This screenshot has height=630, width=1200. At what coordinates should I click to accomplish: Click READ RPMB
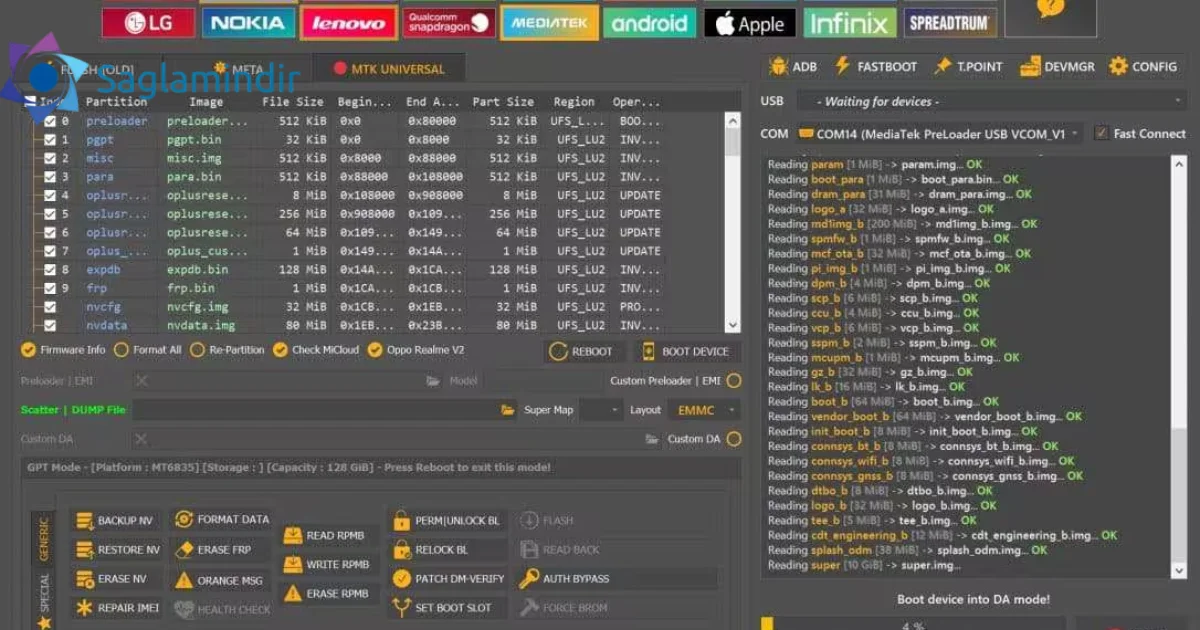coord(328,536)
